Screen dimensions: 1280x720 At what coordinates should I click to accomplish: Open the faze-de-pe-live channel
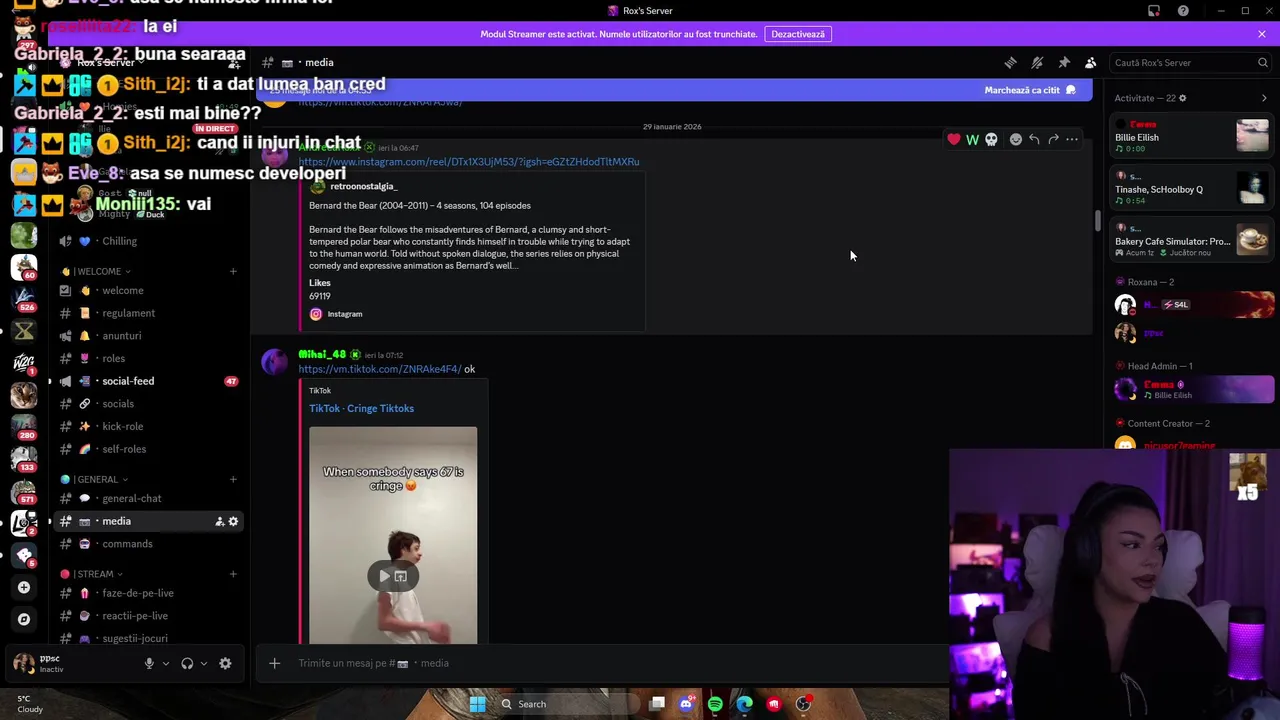148,593
